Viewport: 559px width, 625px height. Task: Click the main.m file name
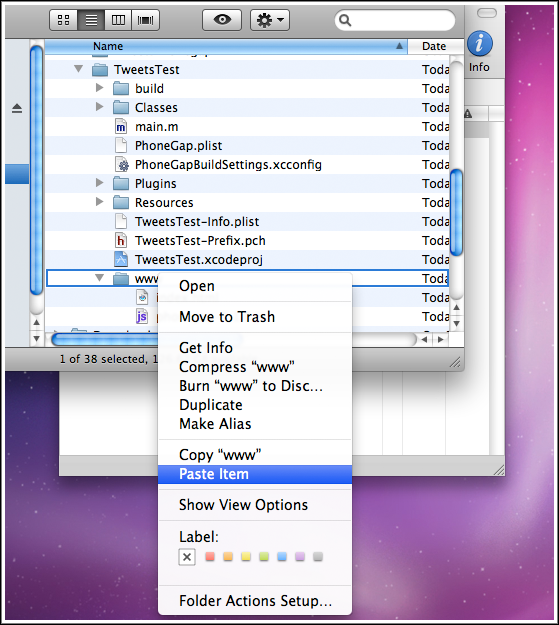coord(157,127)
